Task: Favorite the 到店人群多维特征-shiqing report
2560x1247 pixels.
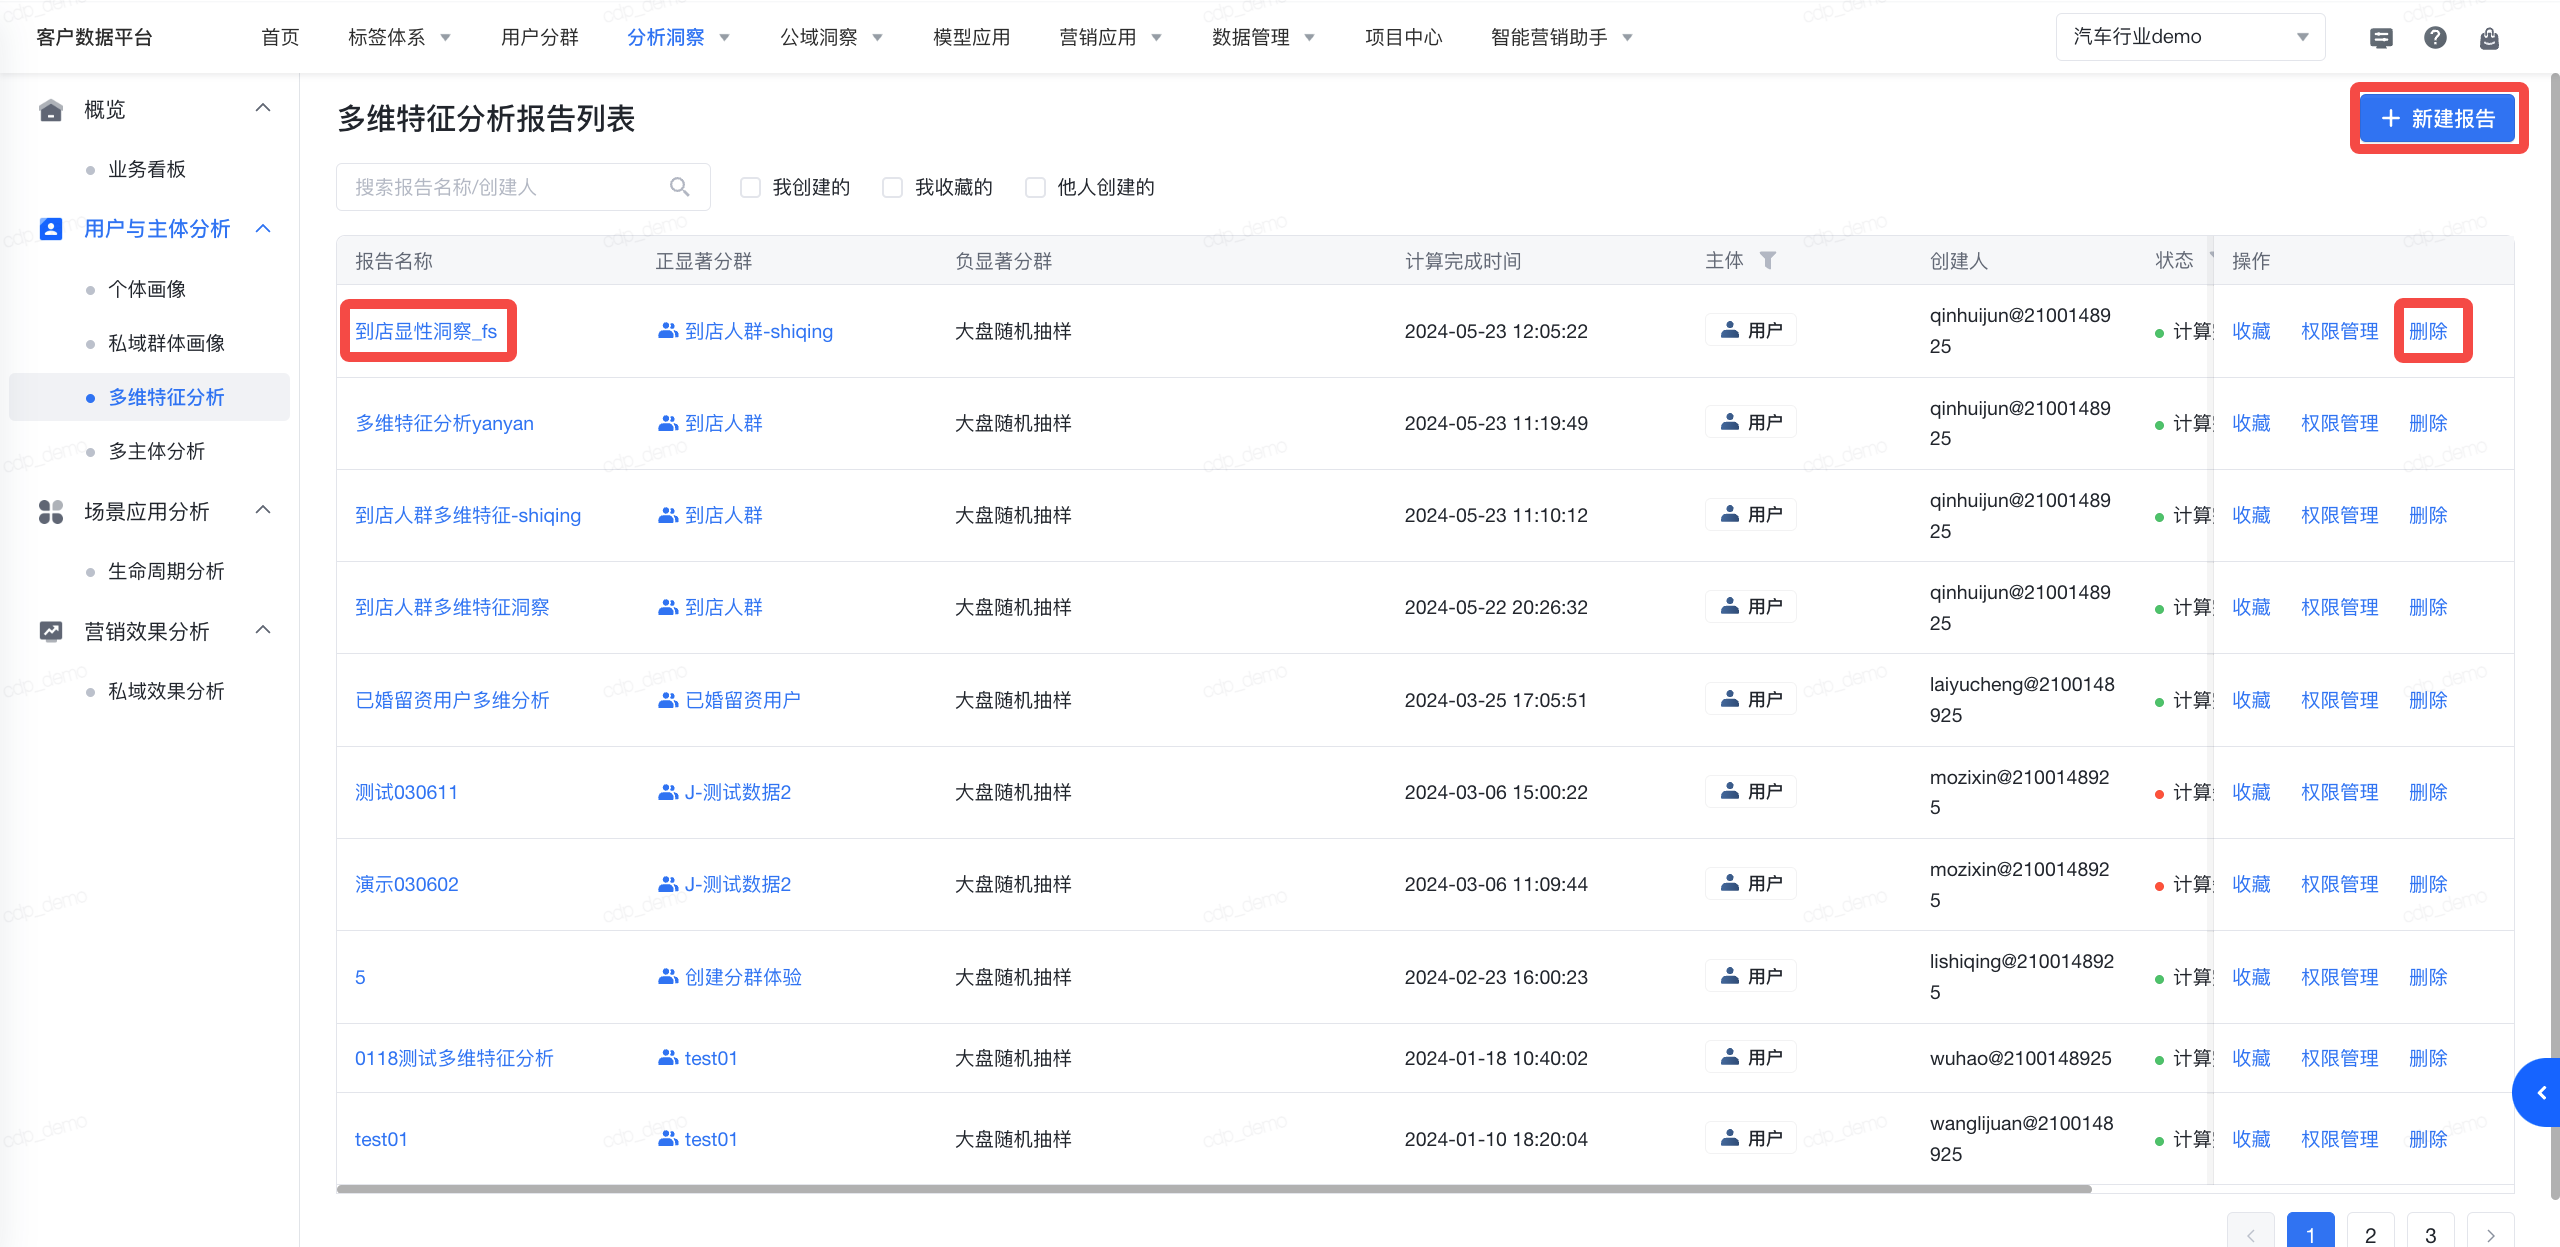Action: 2251,515
